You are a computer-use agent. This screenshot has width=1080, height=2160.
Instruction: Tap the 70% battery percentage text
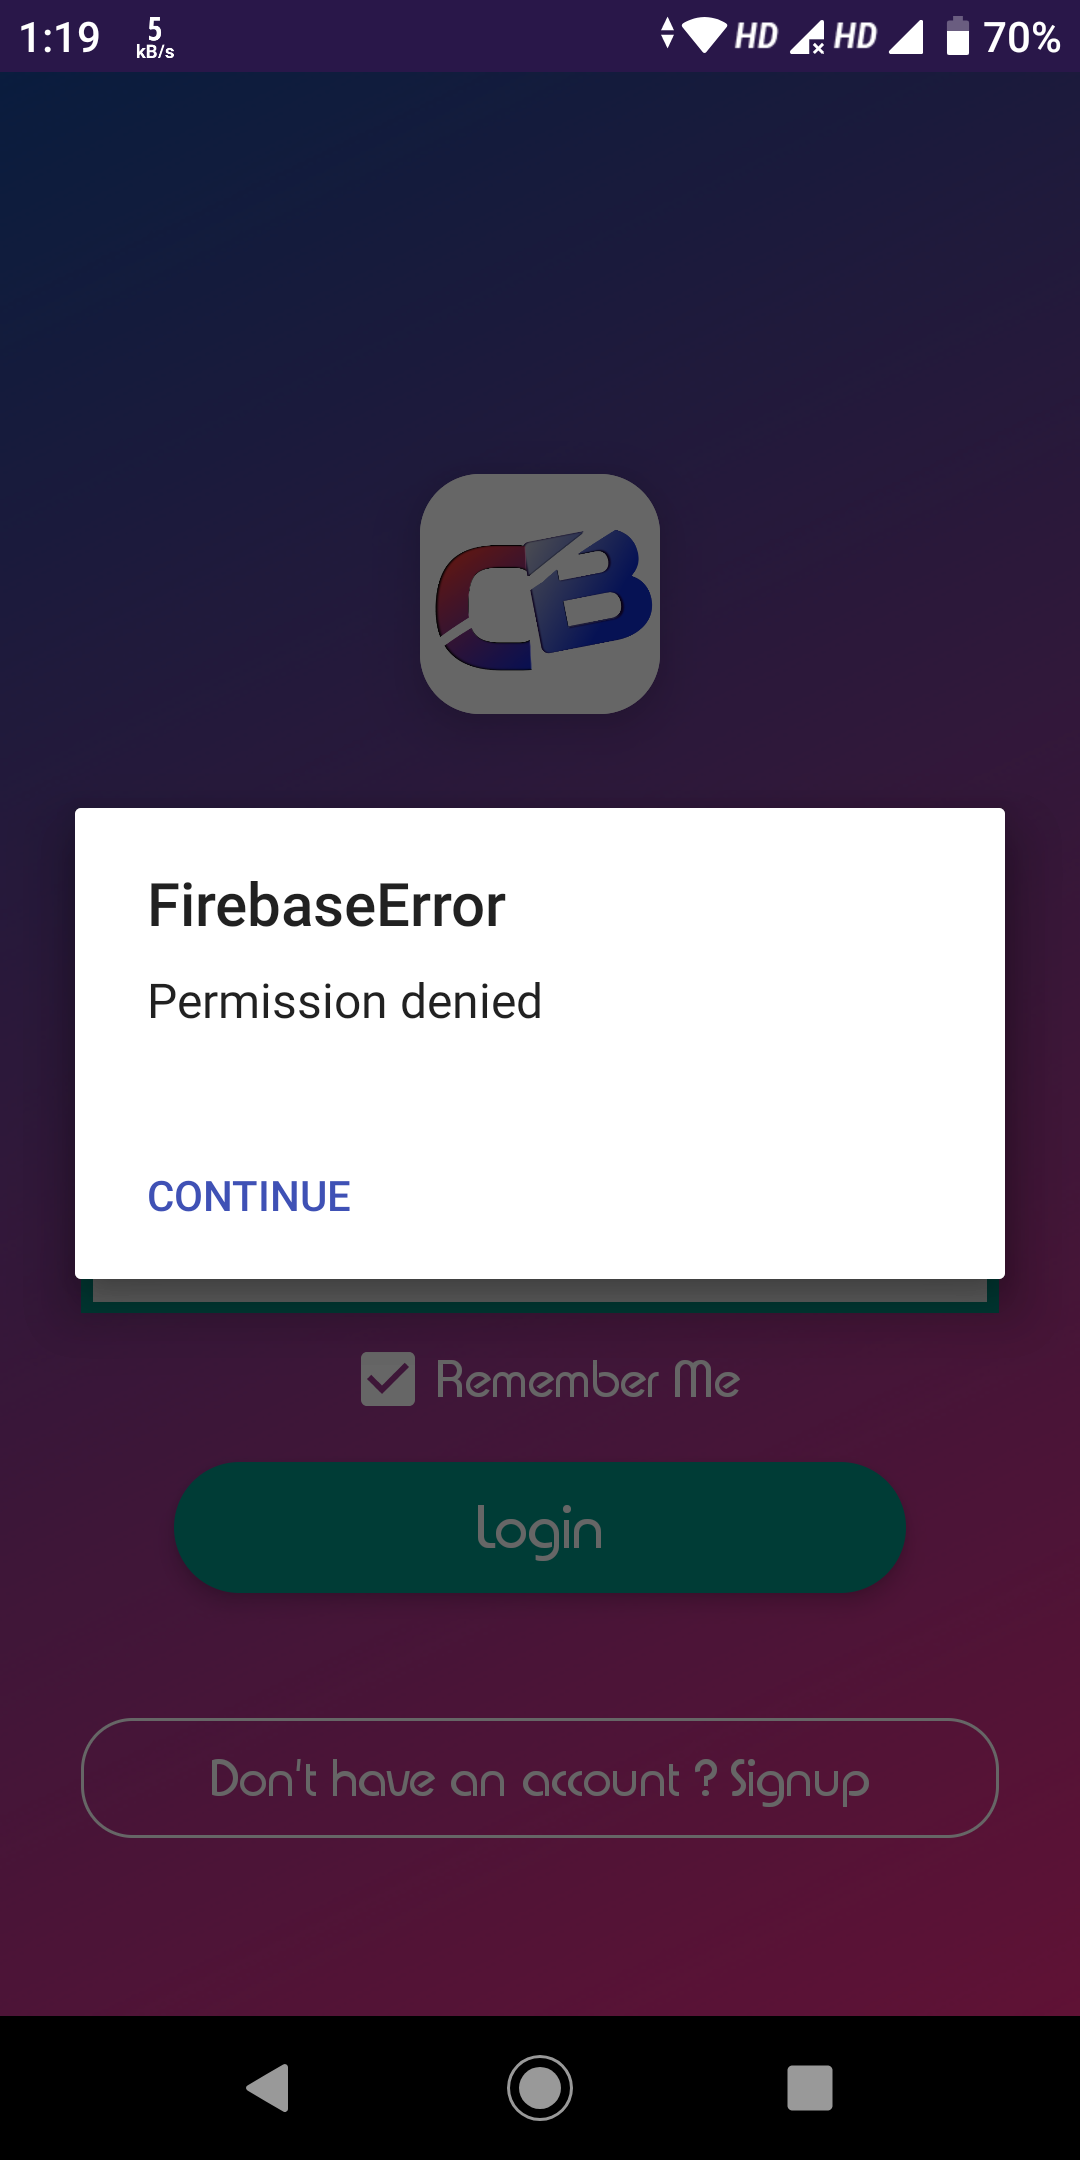click(1022, 37)
